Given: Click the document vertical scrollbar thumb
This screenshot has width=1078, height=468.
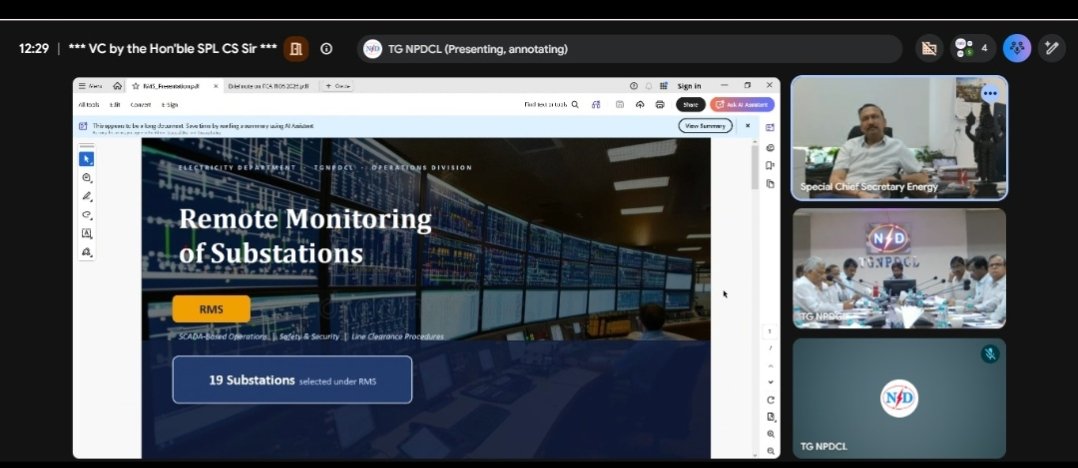Looking at the screenshot, I should click(755, 166).
